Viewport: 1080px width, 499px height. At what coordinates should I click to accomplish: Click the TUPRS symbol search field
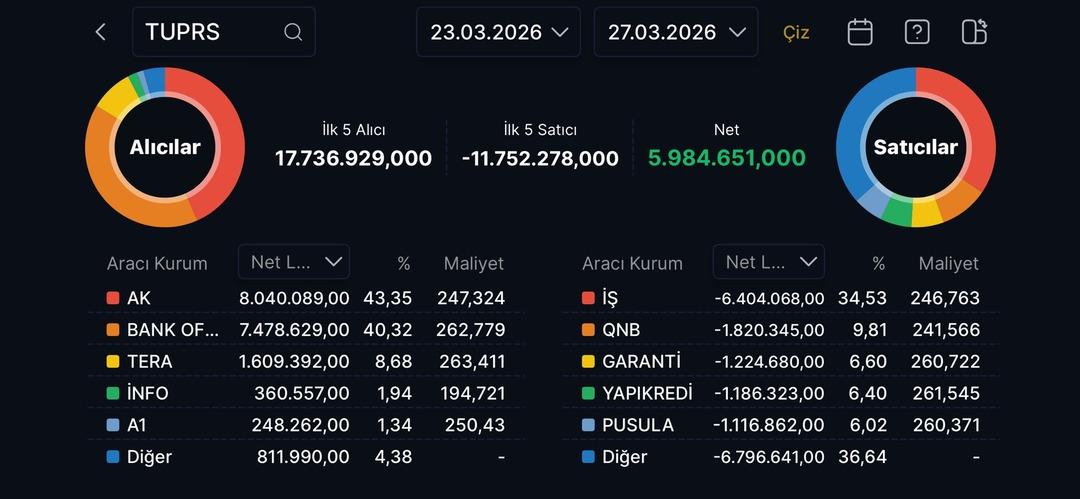(210, 32)
